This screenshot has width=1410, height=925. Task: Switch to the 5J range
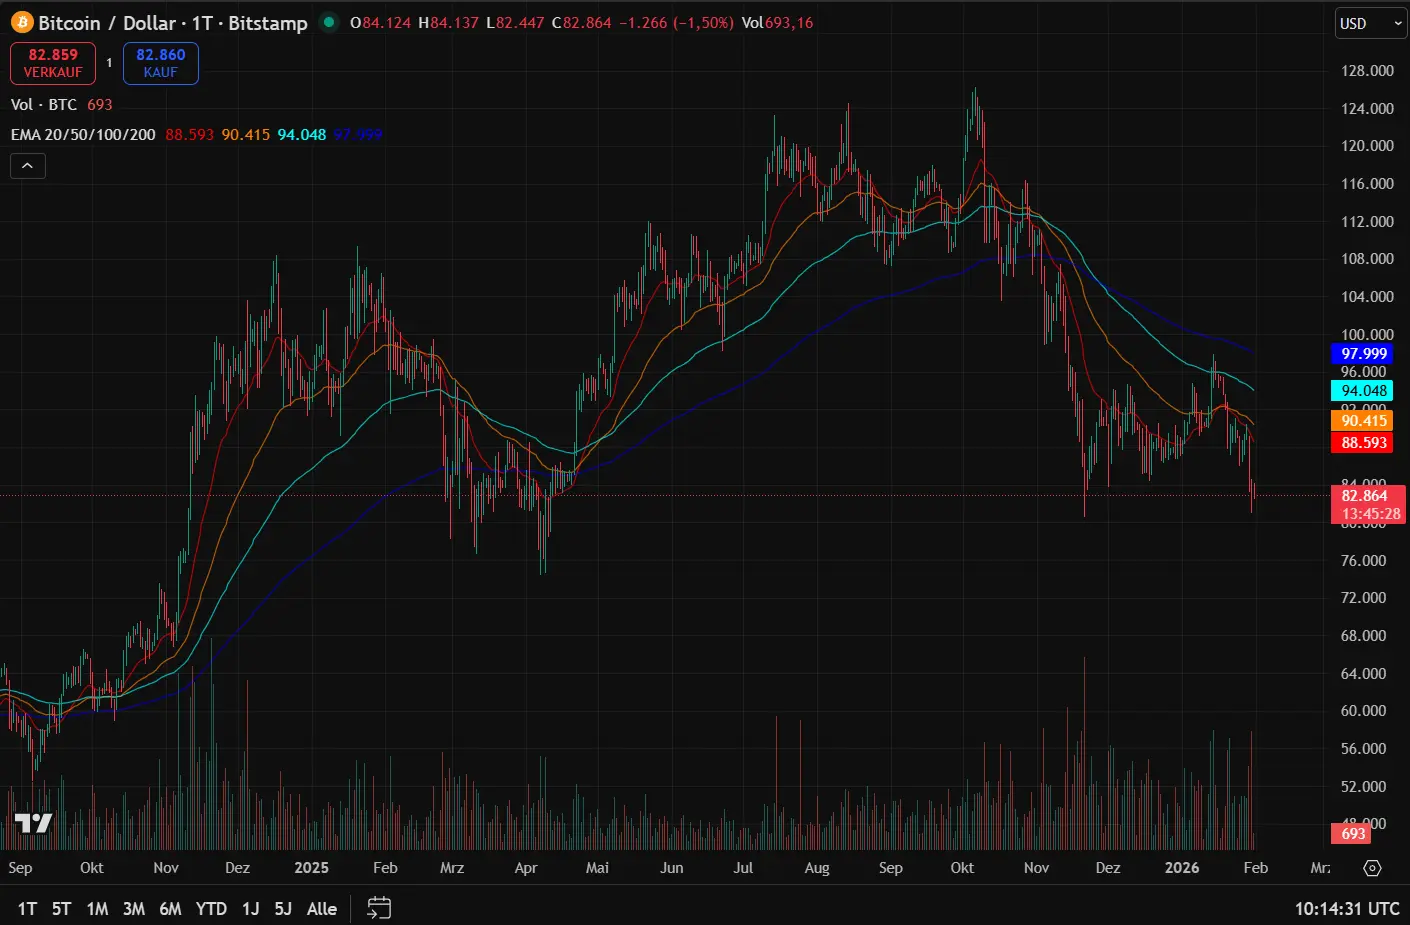[283, 909]
